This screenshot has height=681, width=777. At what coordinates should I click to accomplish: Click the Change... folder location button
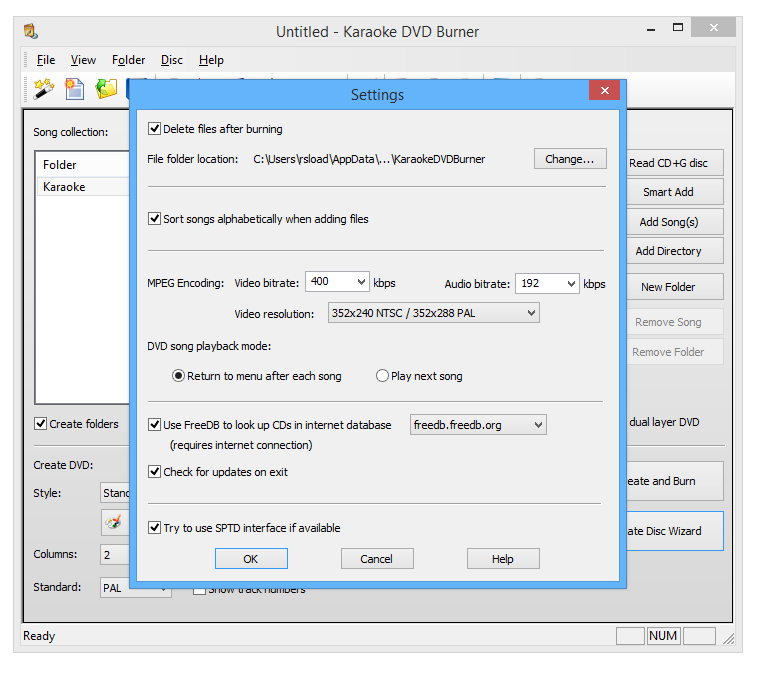pos(570,159)
